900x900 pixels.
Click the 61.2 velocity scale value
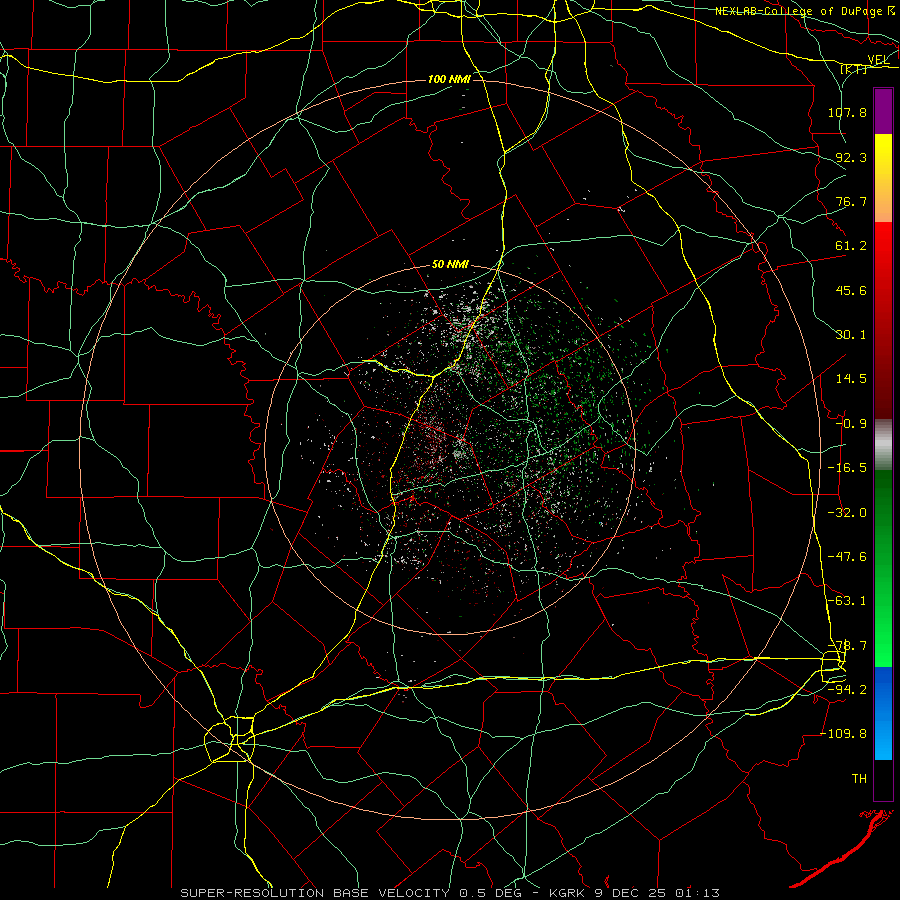(851, 246)
